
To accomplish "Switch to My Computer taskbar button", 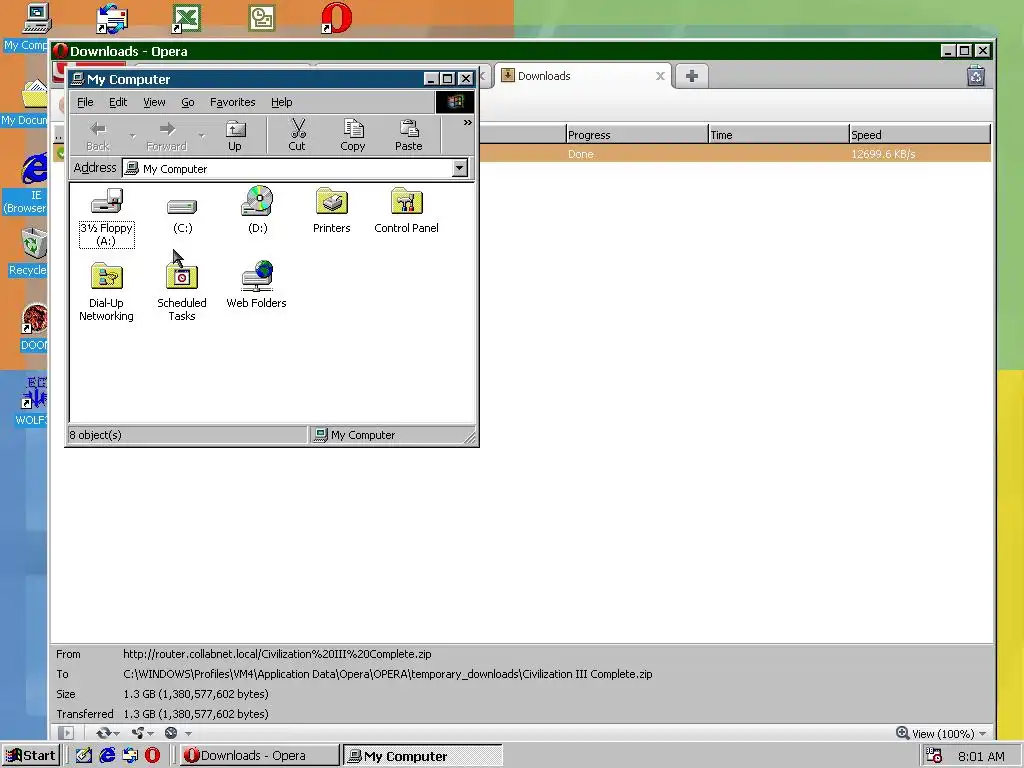I will [423, 756].
